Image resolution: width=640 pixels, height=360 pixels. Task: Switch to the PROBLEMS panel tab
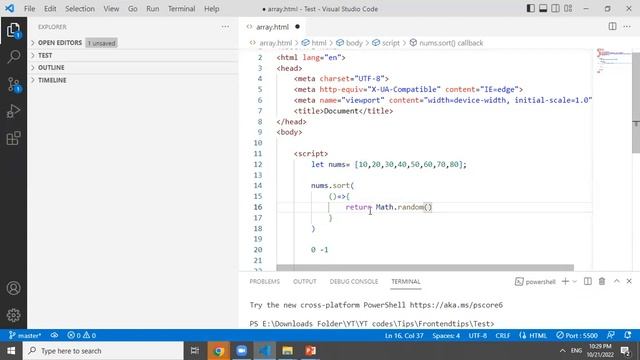[264, 282]
